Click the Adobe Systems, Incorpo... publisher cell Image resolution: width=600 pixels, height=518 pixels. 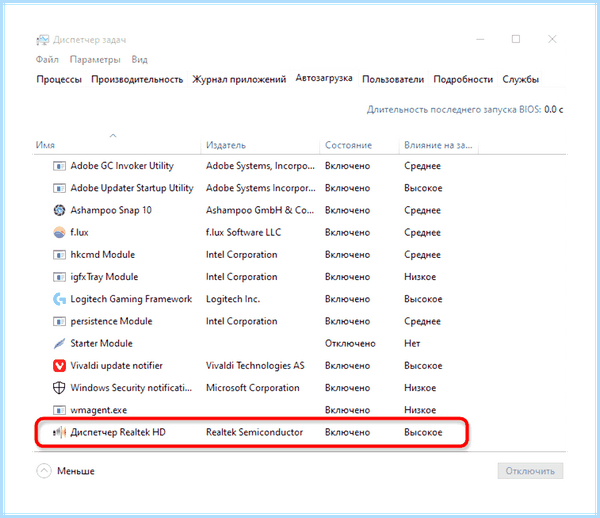tap(260, 166)
